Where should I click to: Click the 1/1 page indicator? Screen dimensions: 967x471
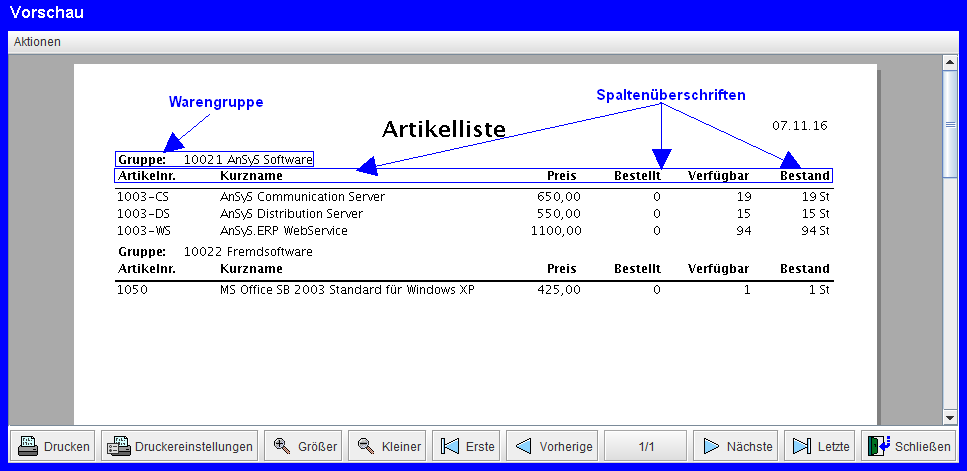click(645, 446)
